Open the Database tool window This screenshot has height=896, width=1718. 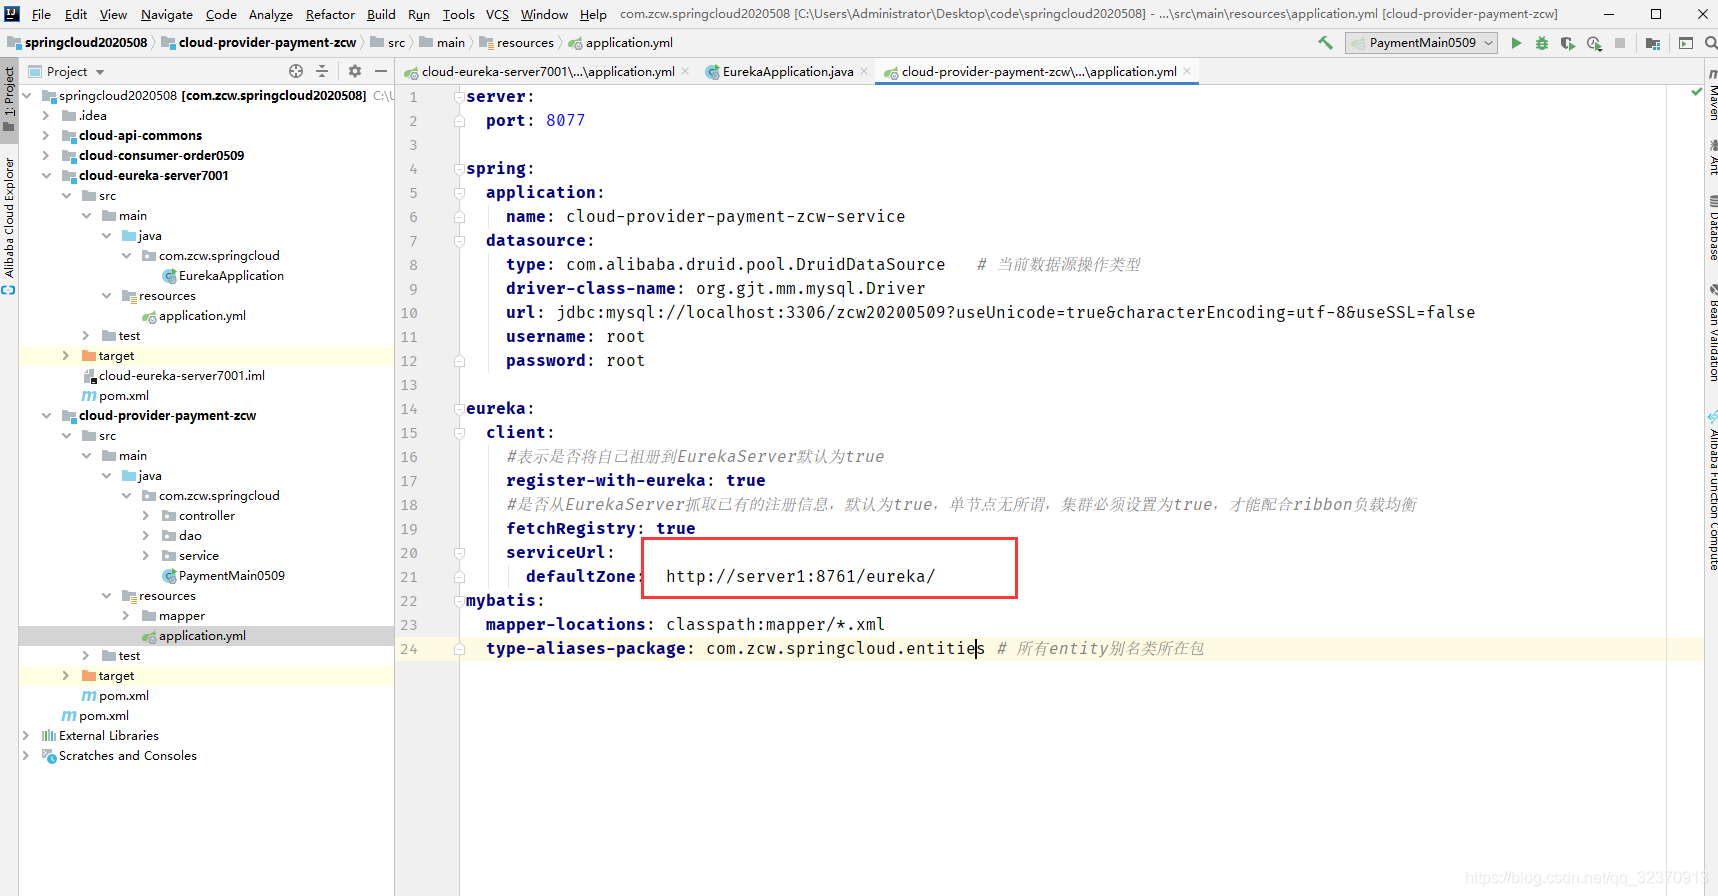pyautogui.click(x=1712, y=229)
